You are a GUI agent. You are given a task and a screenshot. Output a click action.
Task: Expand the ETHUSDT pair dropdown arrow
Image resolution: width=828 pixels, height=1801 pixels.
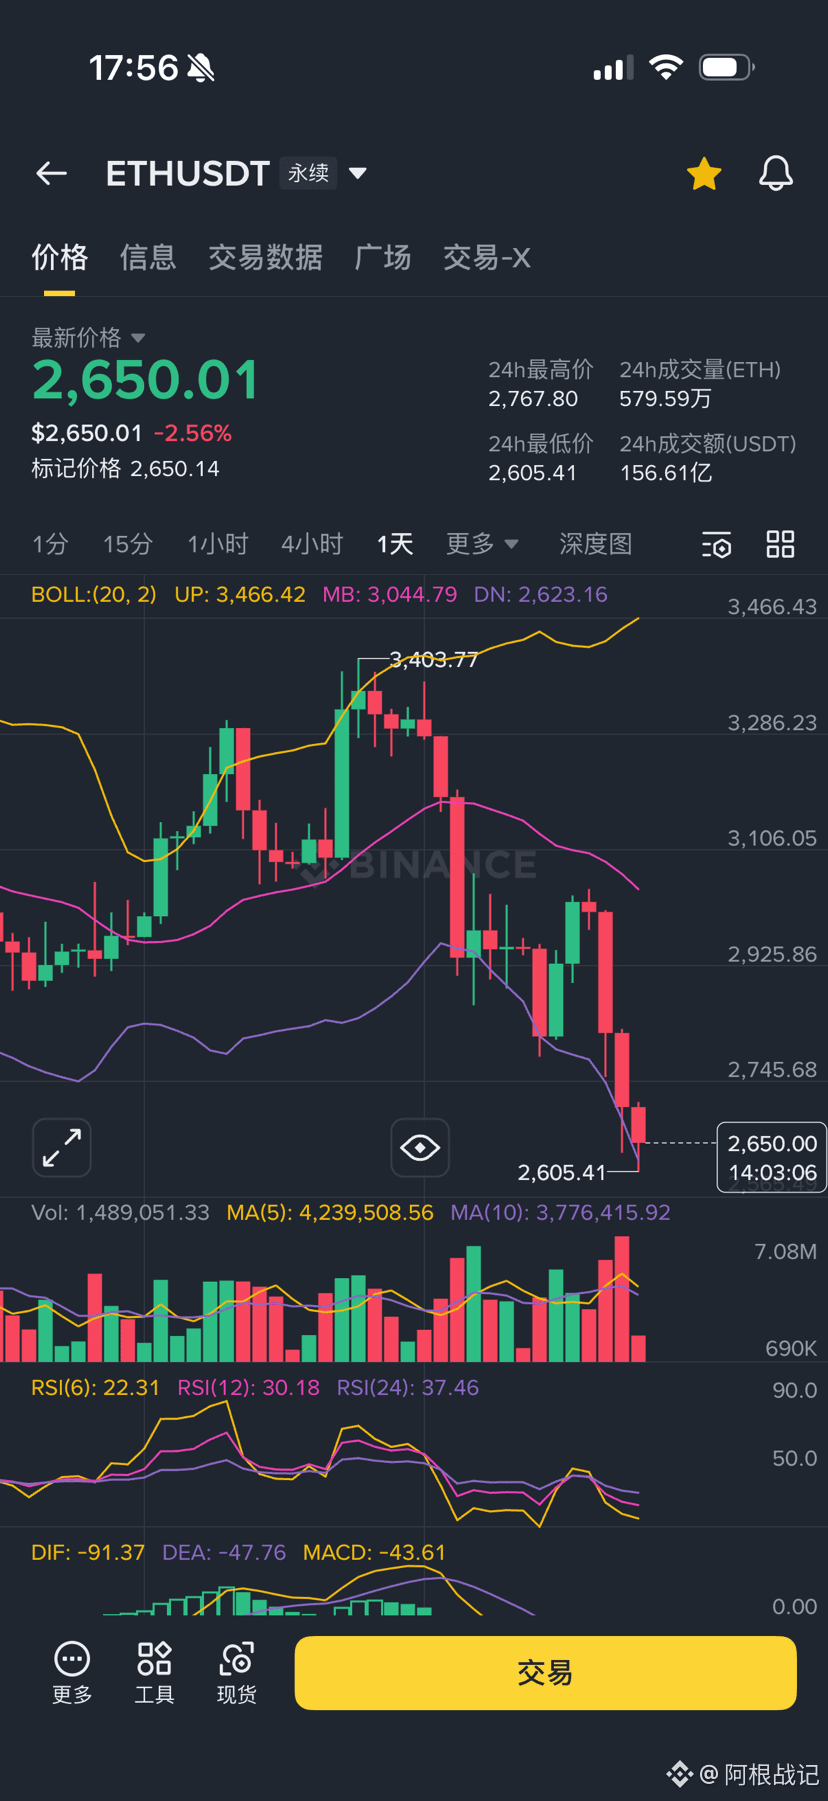[x=358, y=173]
